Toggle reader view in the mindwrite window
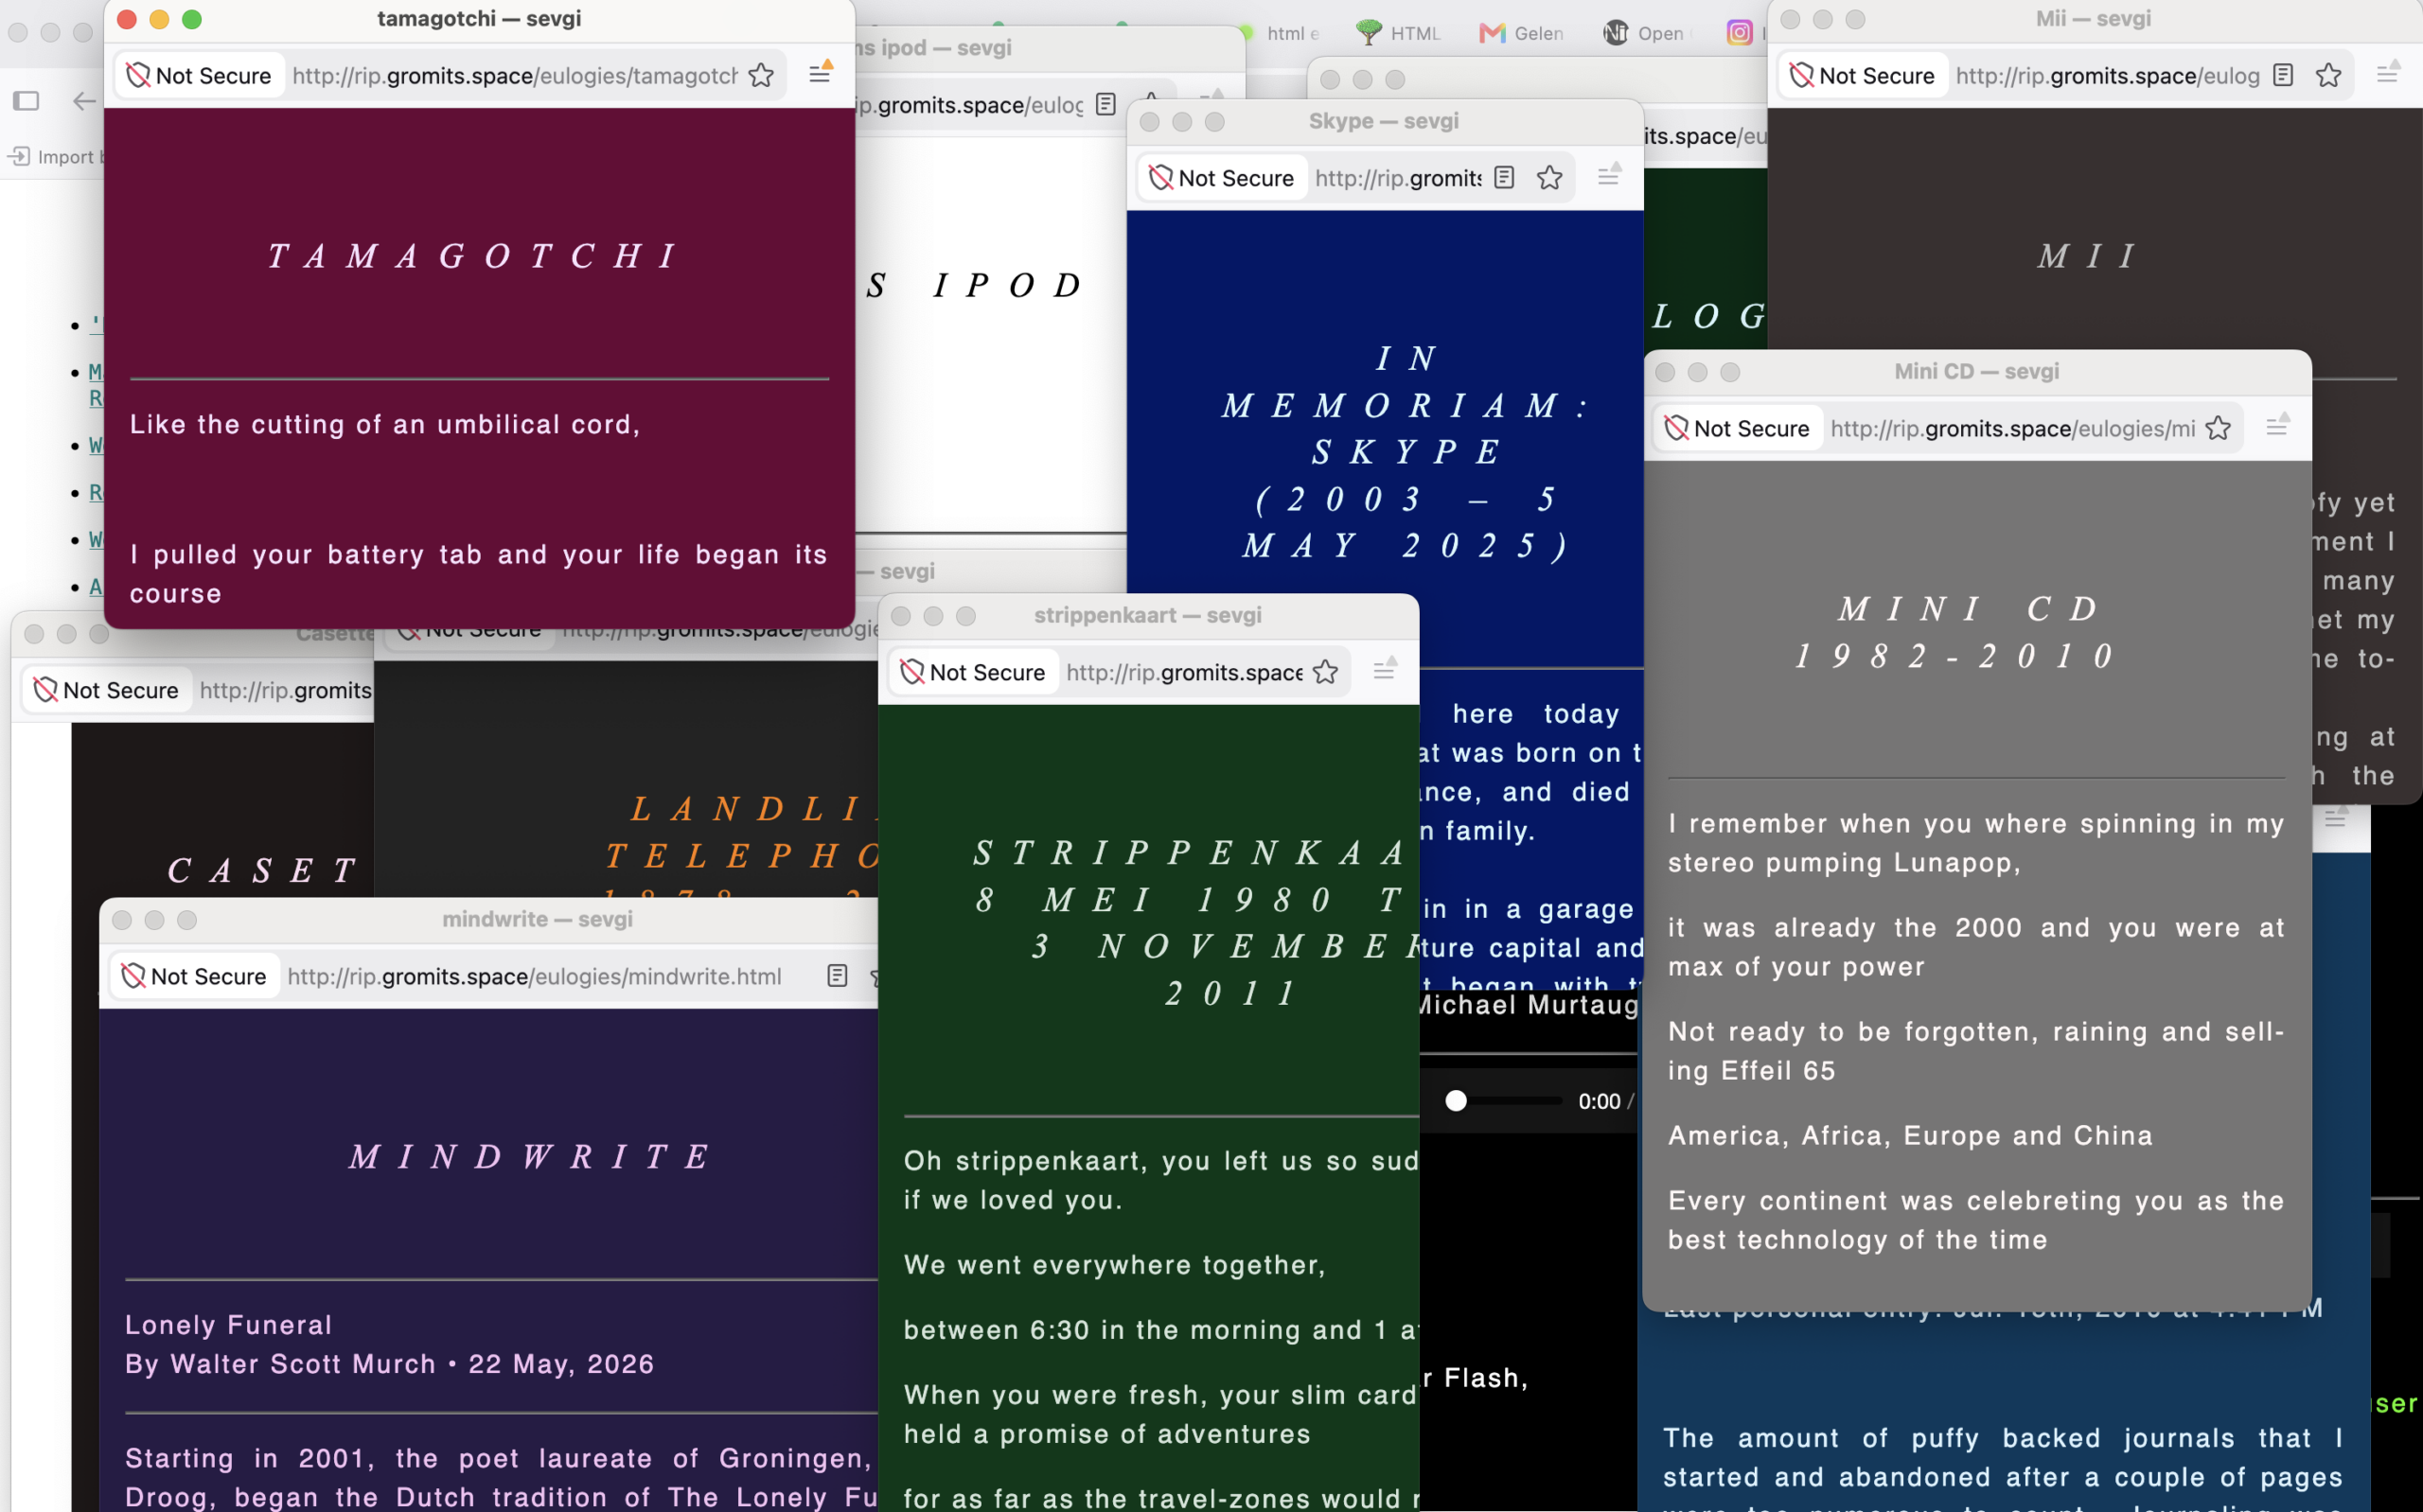This screenshot has width=2423, height=1512. (x=837, y=976)
